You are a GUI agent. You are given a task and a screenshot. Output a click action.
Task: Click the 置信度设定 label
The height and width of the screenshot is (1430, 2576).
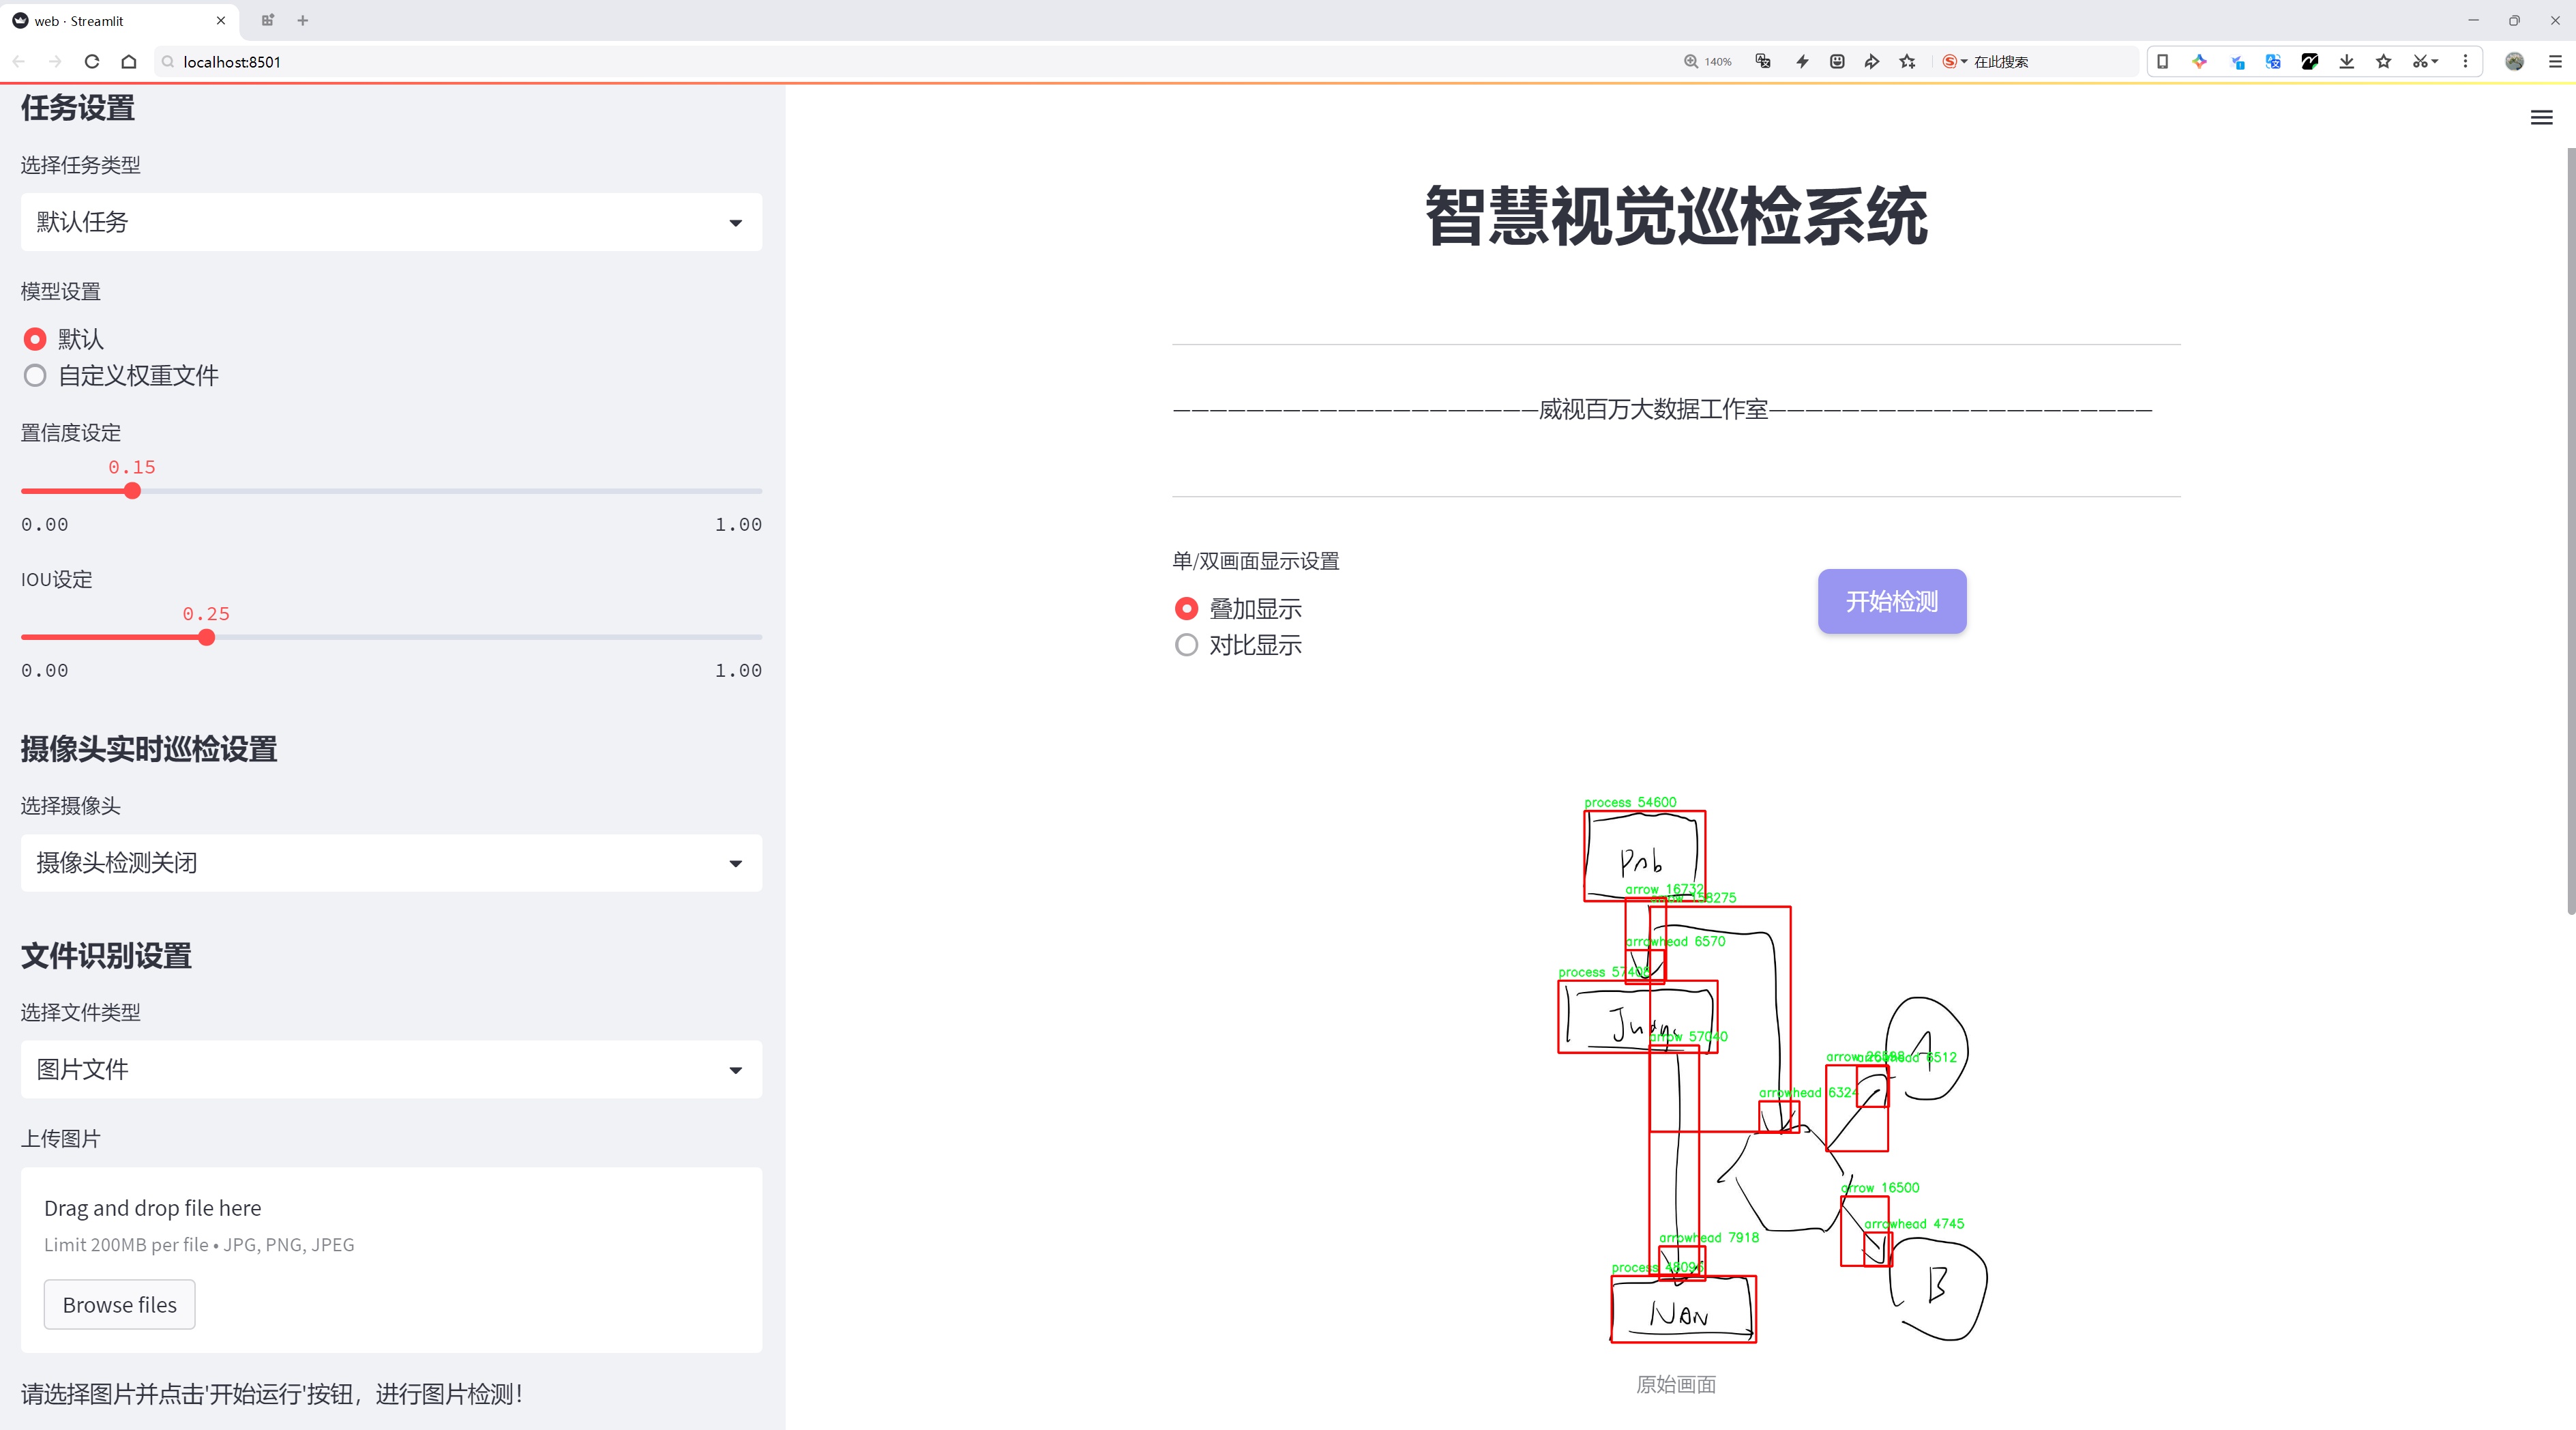pos(70,433)
